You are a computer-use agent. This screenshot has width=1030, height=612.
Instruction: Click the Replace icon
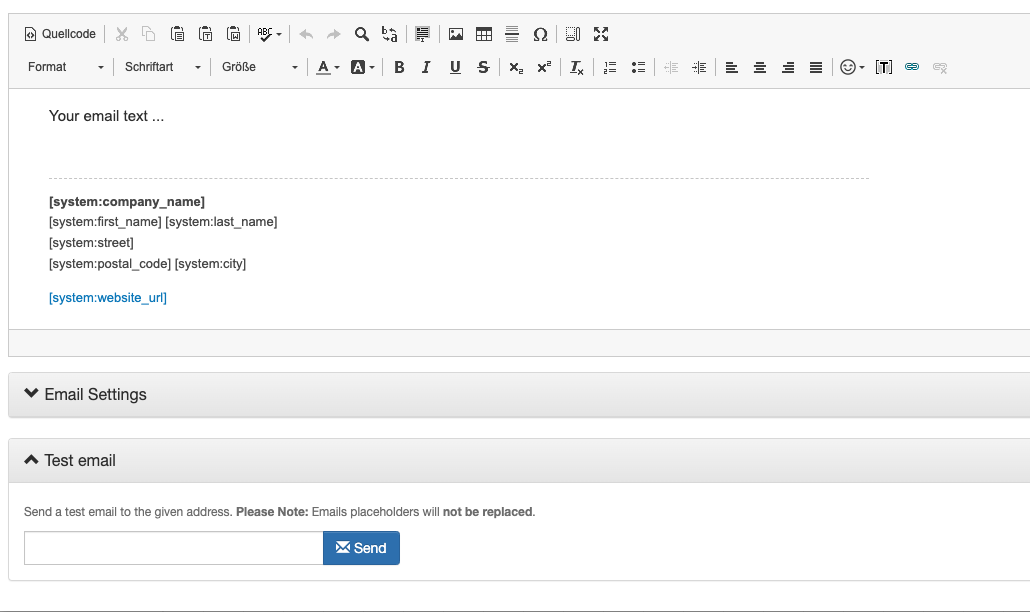point(390,34)
